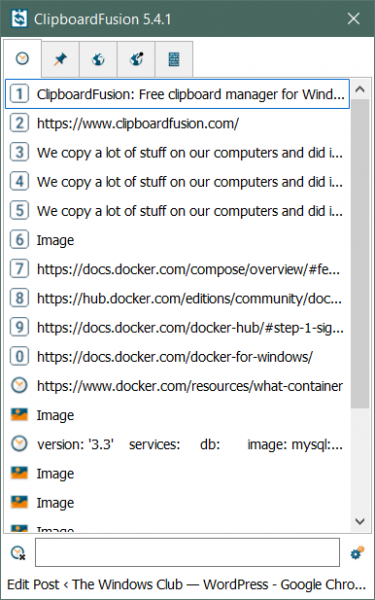Viewport: 375px width, 600px height.
Task: Open settings via the gear icon
Action: tap(357, 553)
